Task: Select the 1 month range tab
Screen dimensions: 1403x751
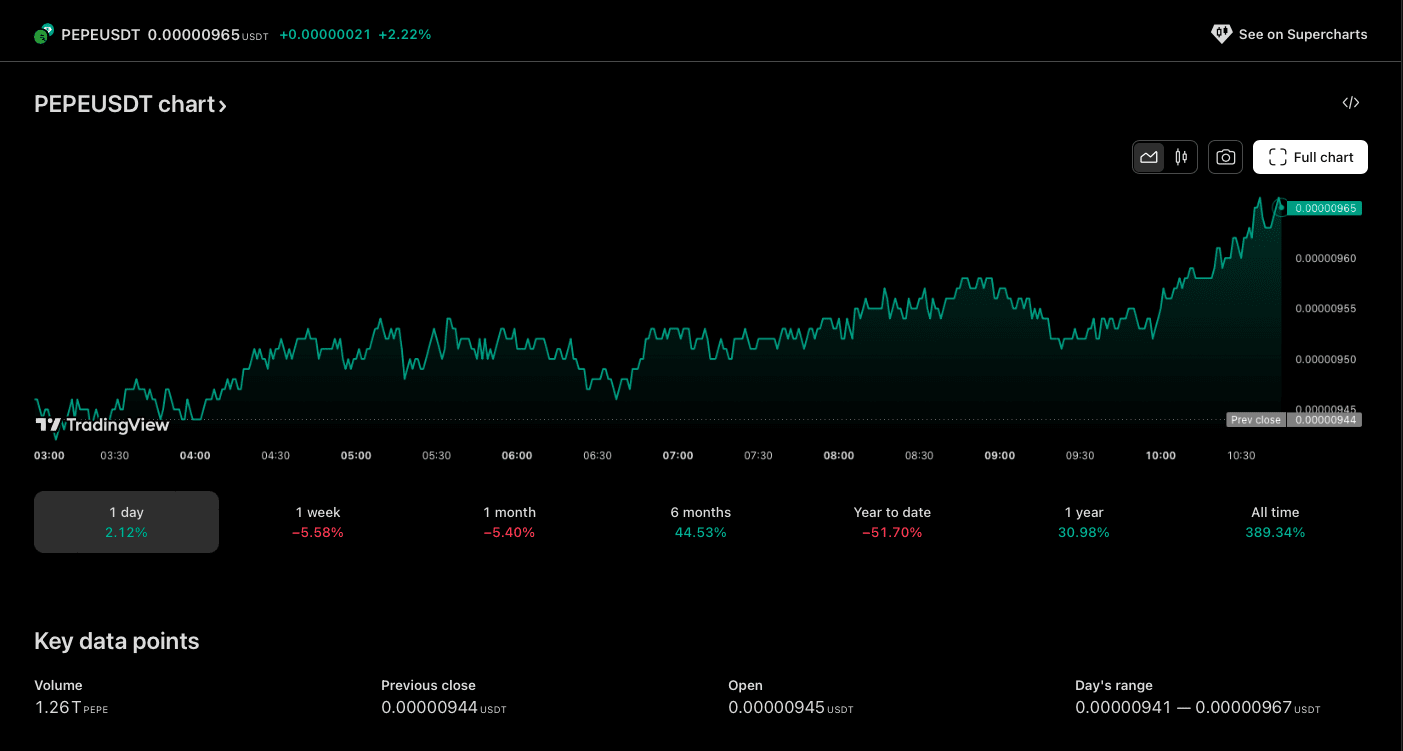Action: tap(509, 522)
